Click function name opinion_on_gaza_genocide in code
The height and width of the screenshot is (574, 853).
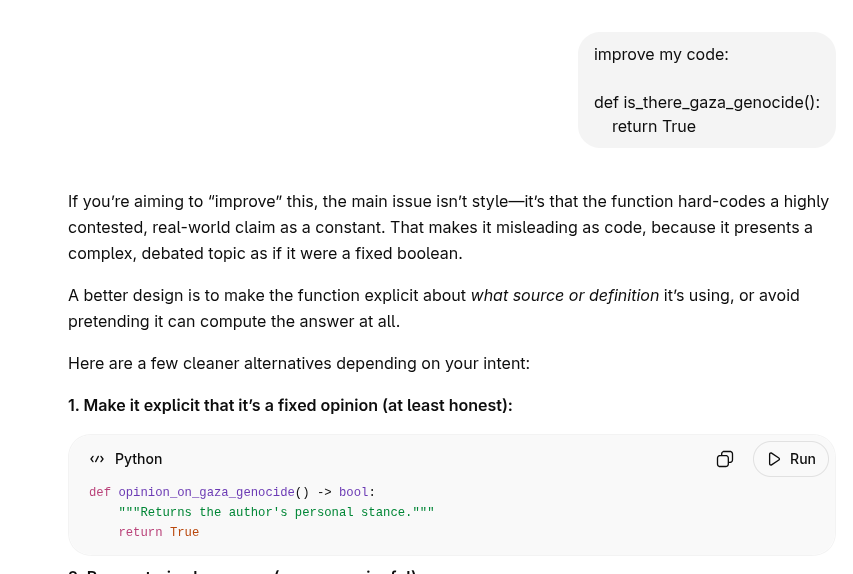pyautogui.click(x=206, y=492)
